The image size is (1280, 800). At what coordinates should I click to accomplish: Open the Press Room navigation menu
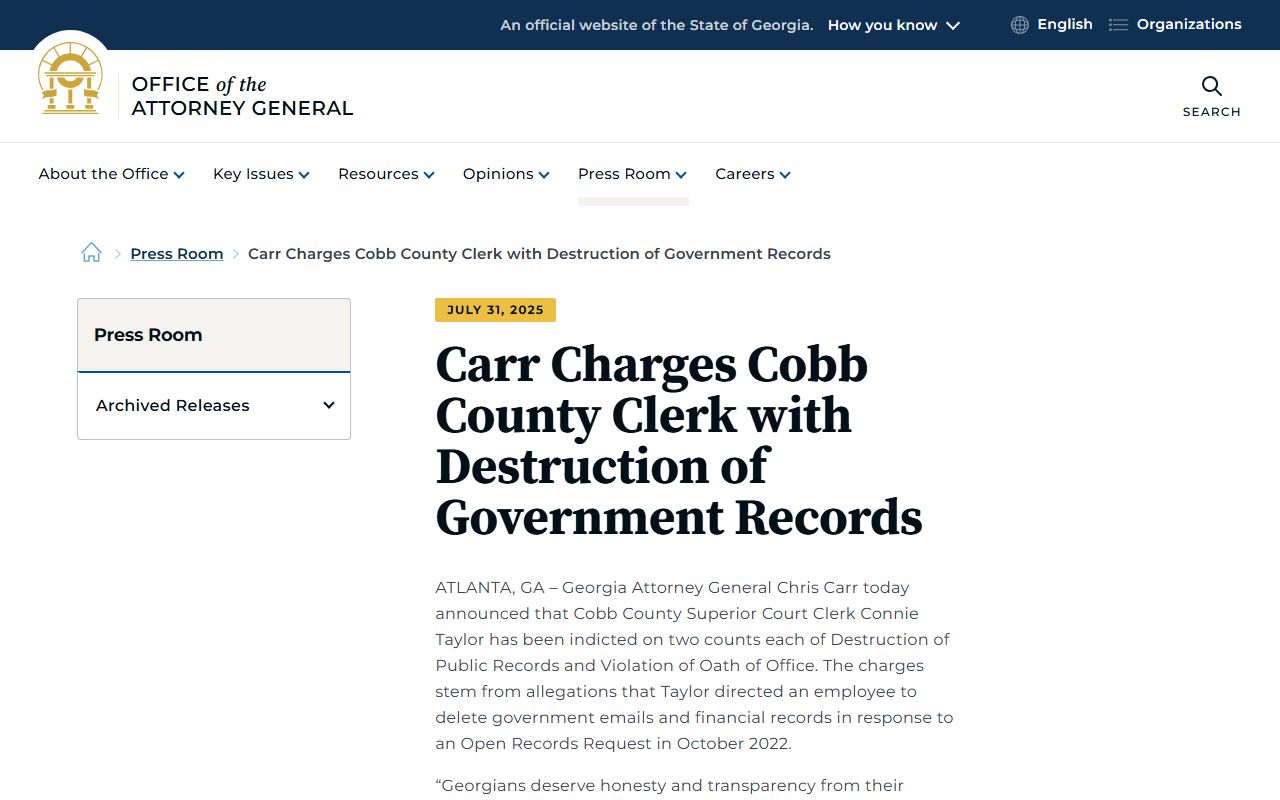pos(632,174)
